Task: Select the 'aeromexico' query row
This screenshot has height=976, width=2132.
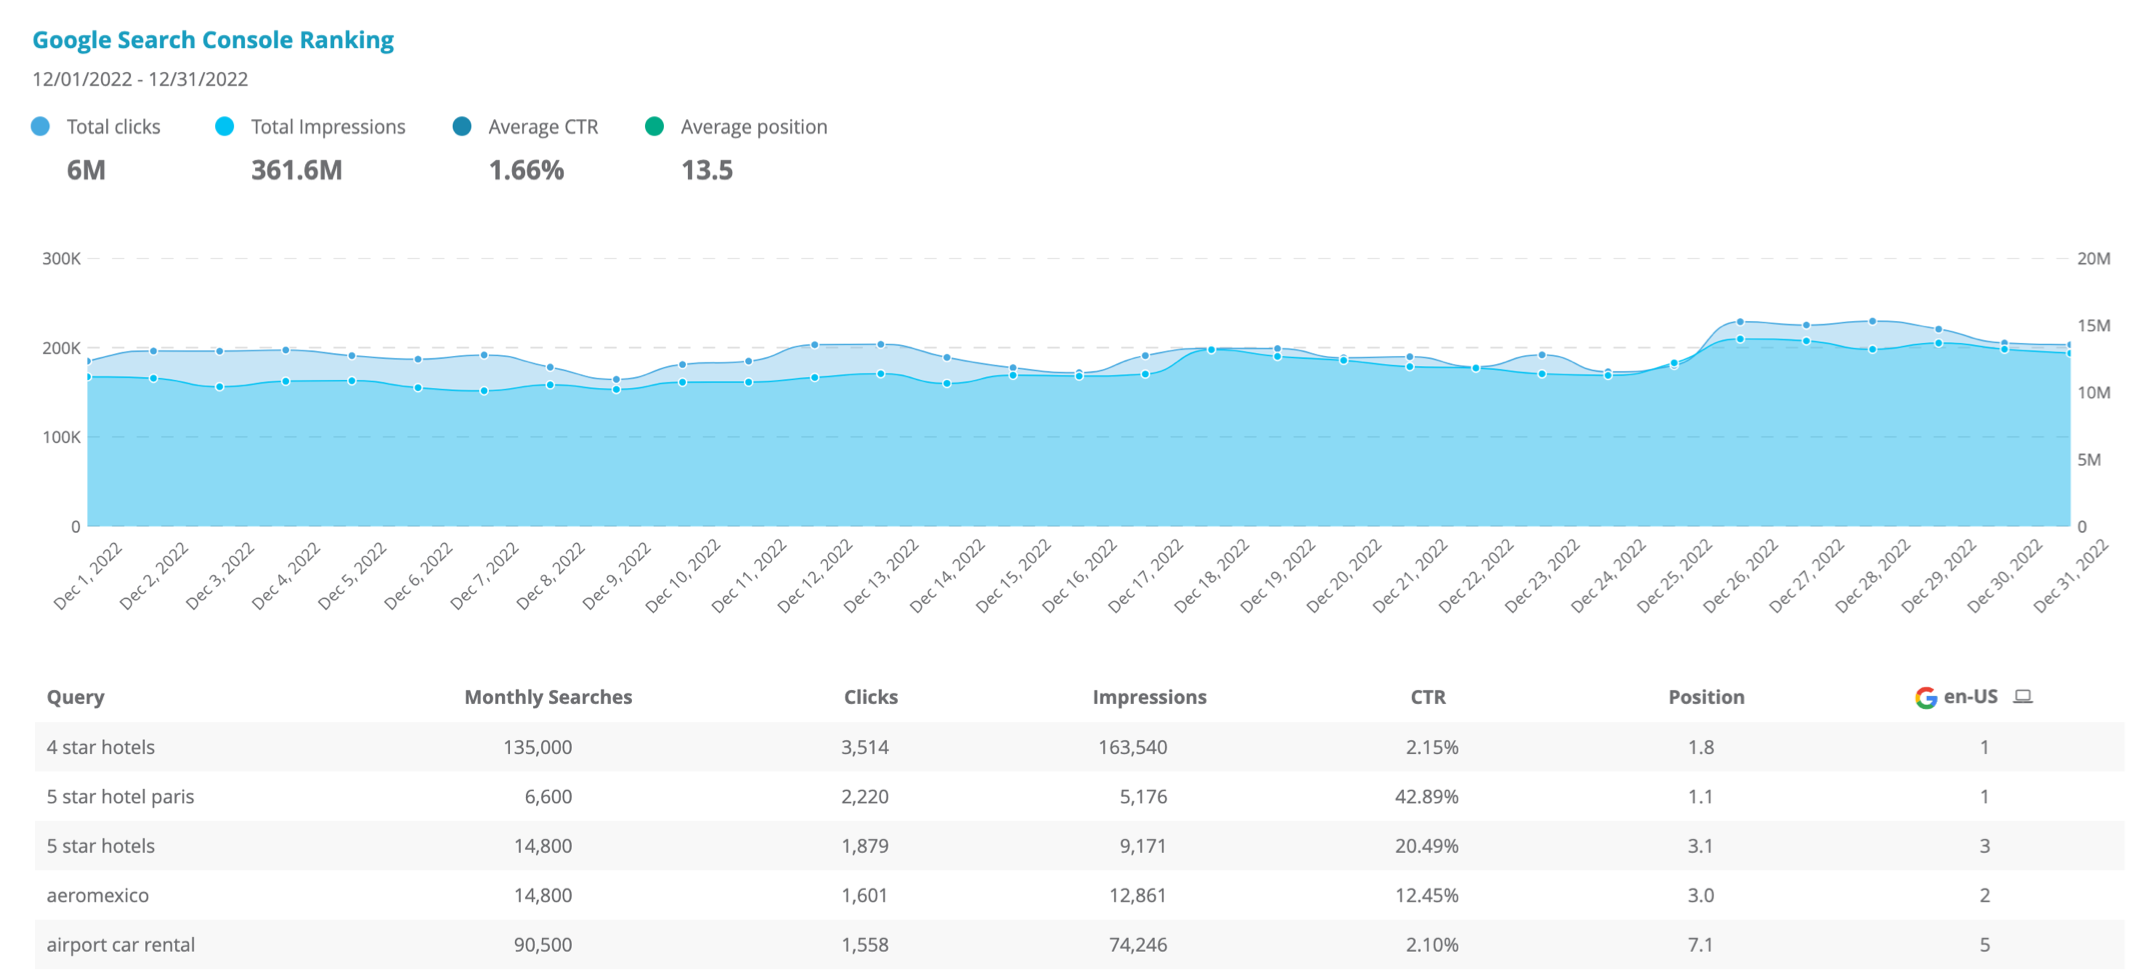Action: 97,895
